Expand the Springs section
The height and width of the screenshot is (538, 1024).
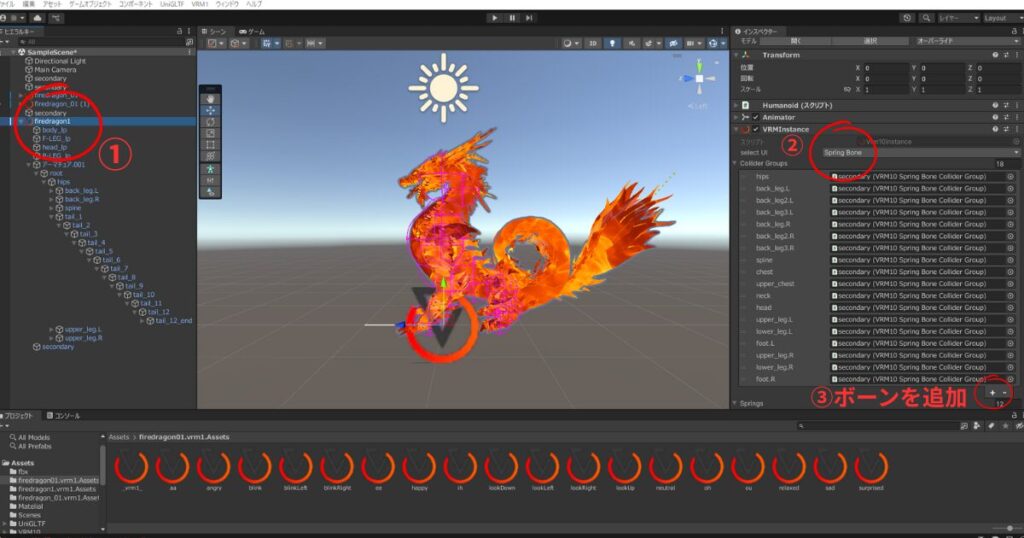[735, 403]
